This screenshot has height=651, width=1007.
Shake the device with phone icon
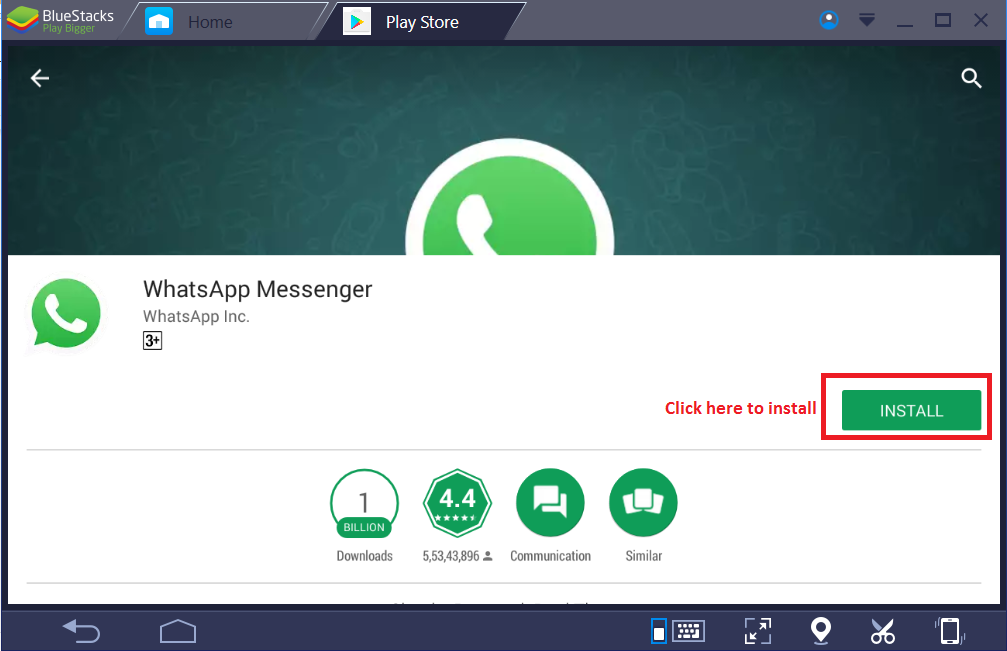[x=950, y=631]
